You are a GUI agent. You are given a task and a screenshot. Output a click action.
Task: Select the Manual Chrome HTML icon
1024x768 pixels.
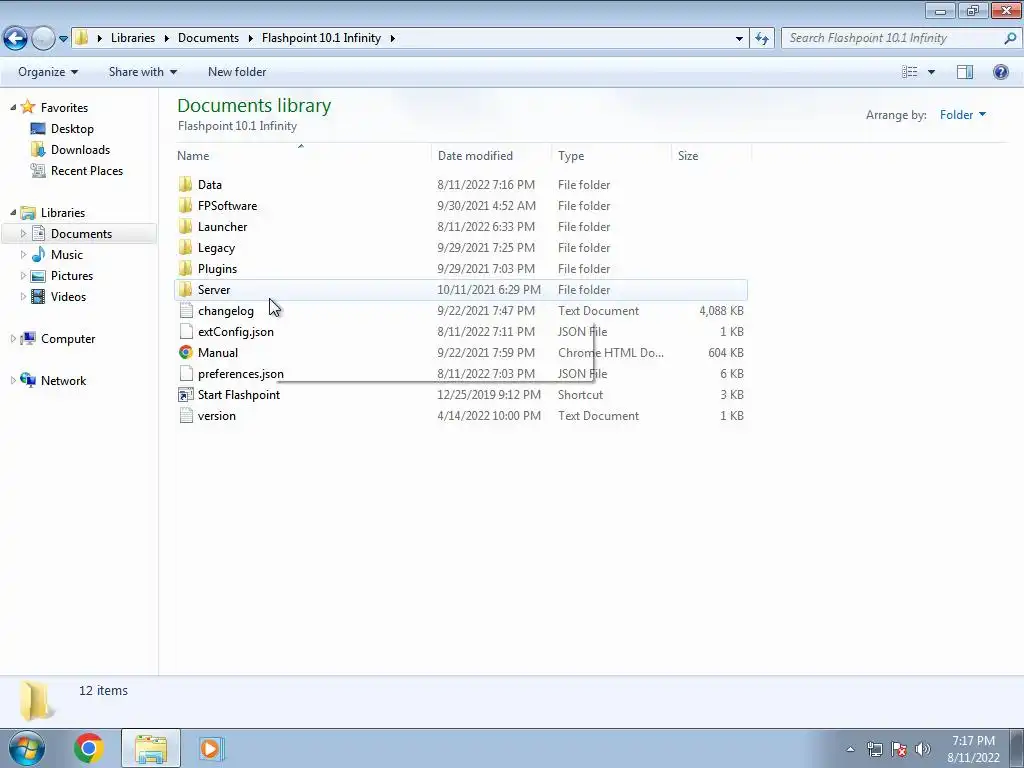tap(186, 353)
